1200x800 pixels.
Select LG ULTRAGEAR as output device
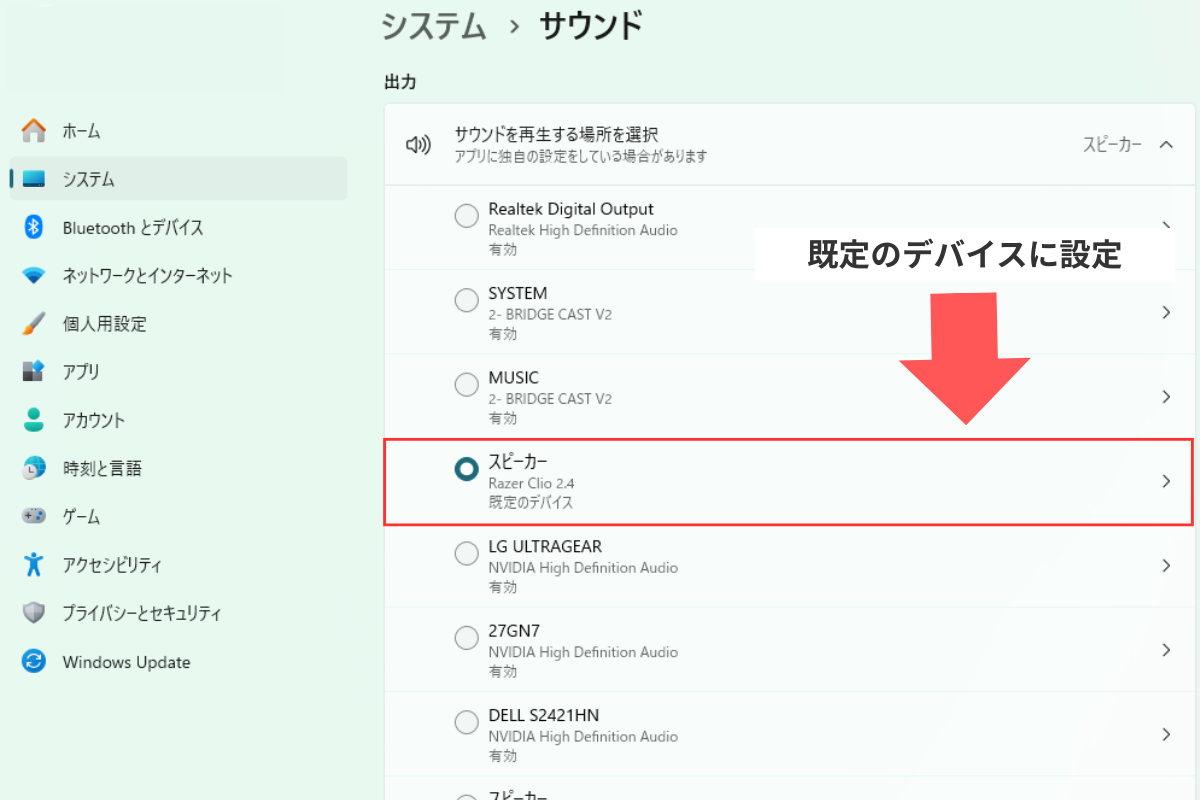point(466,553)
